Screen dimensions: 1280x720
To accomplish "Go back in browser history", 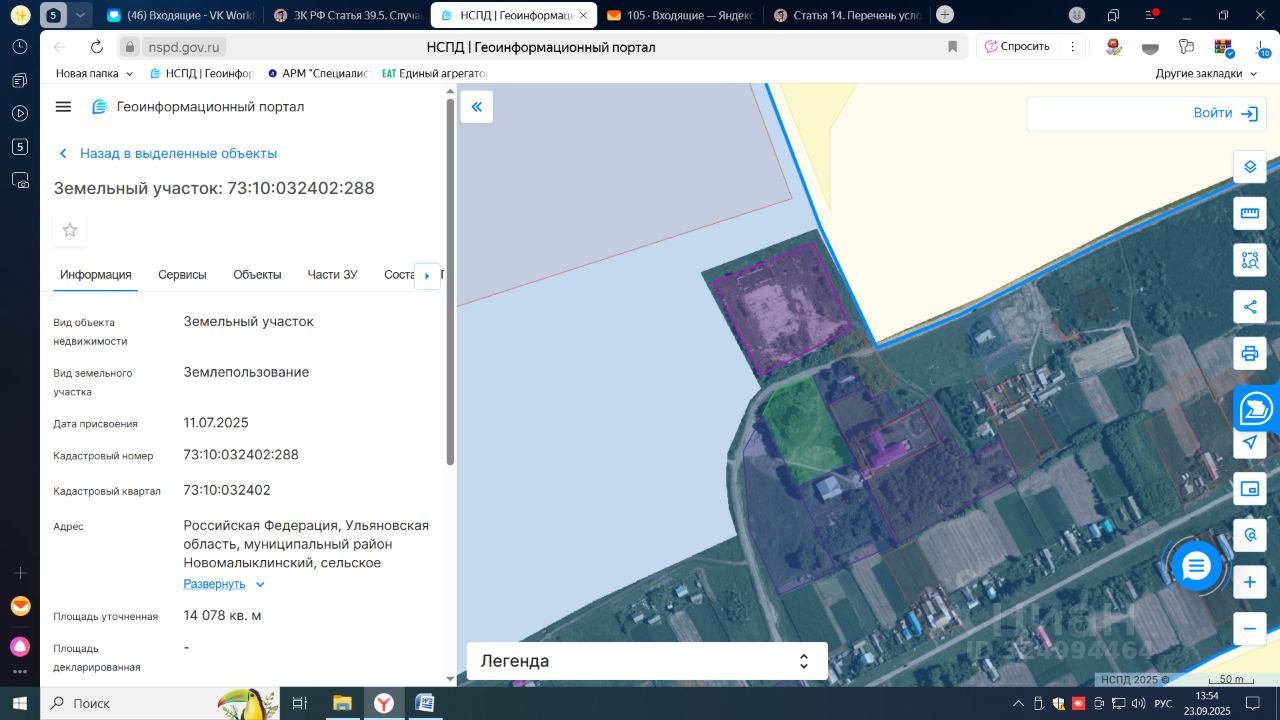I will tap(60, 47).
